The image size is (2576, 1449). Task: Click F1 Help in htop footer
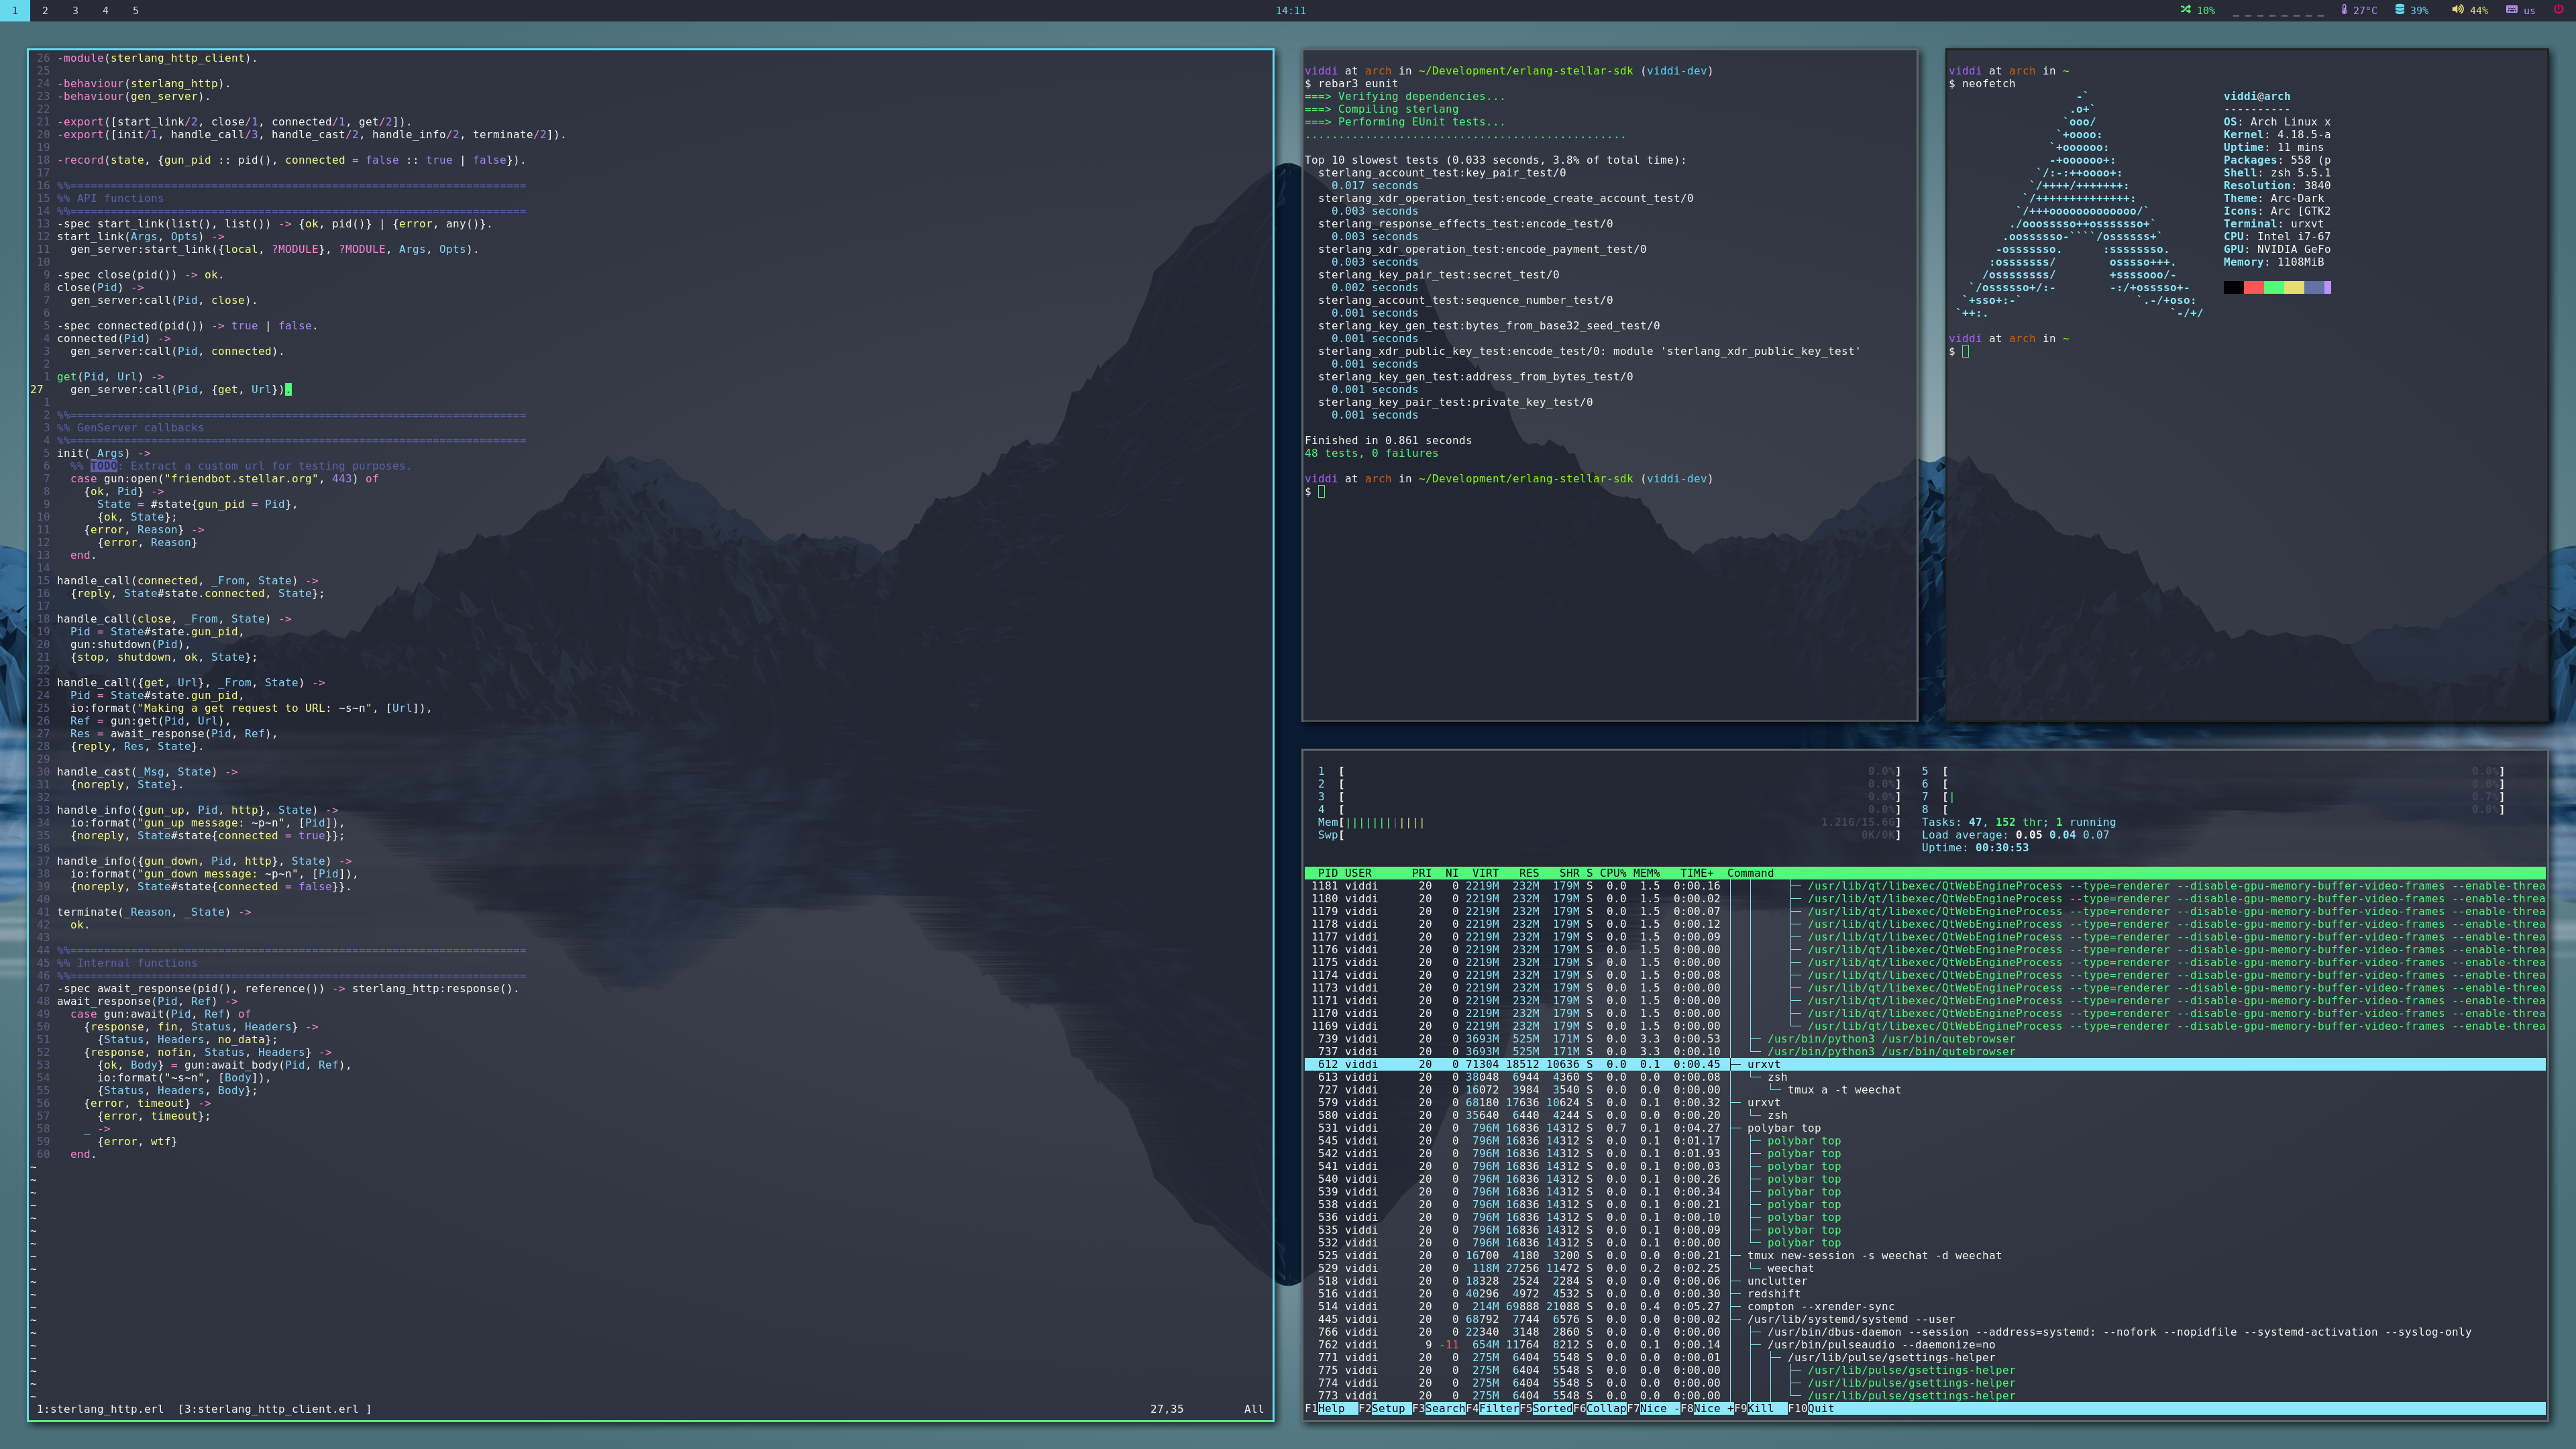tap(1331, 1408)
